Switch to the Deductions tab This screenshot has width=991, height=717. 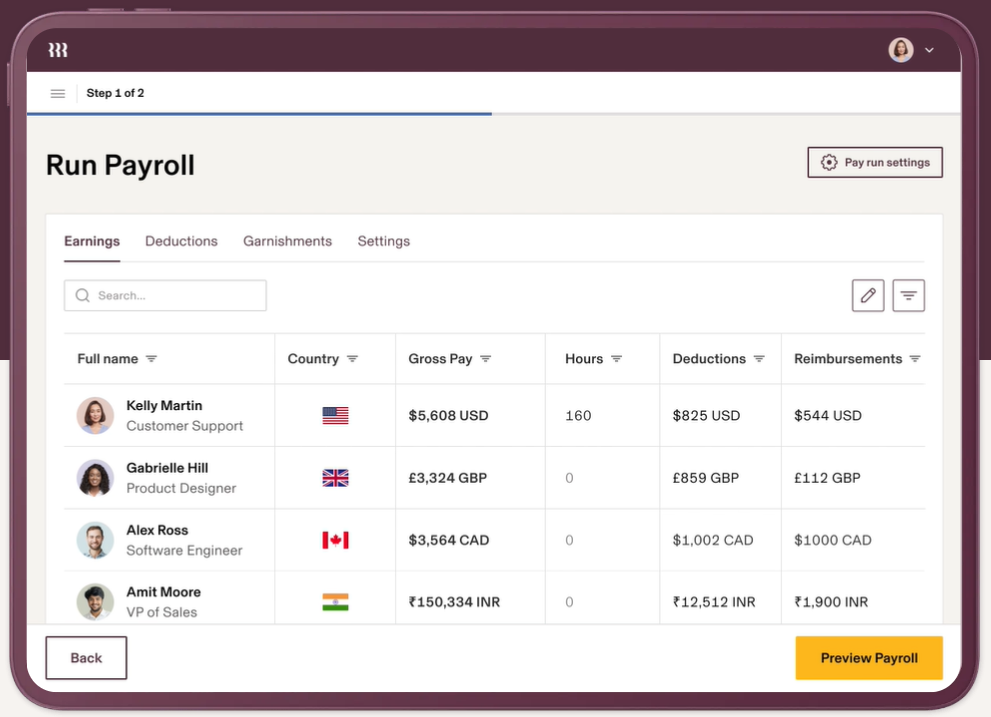click(x=181, y=241)
